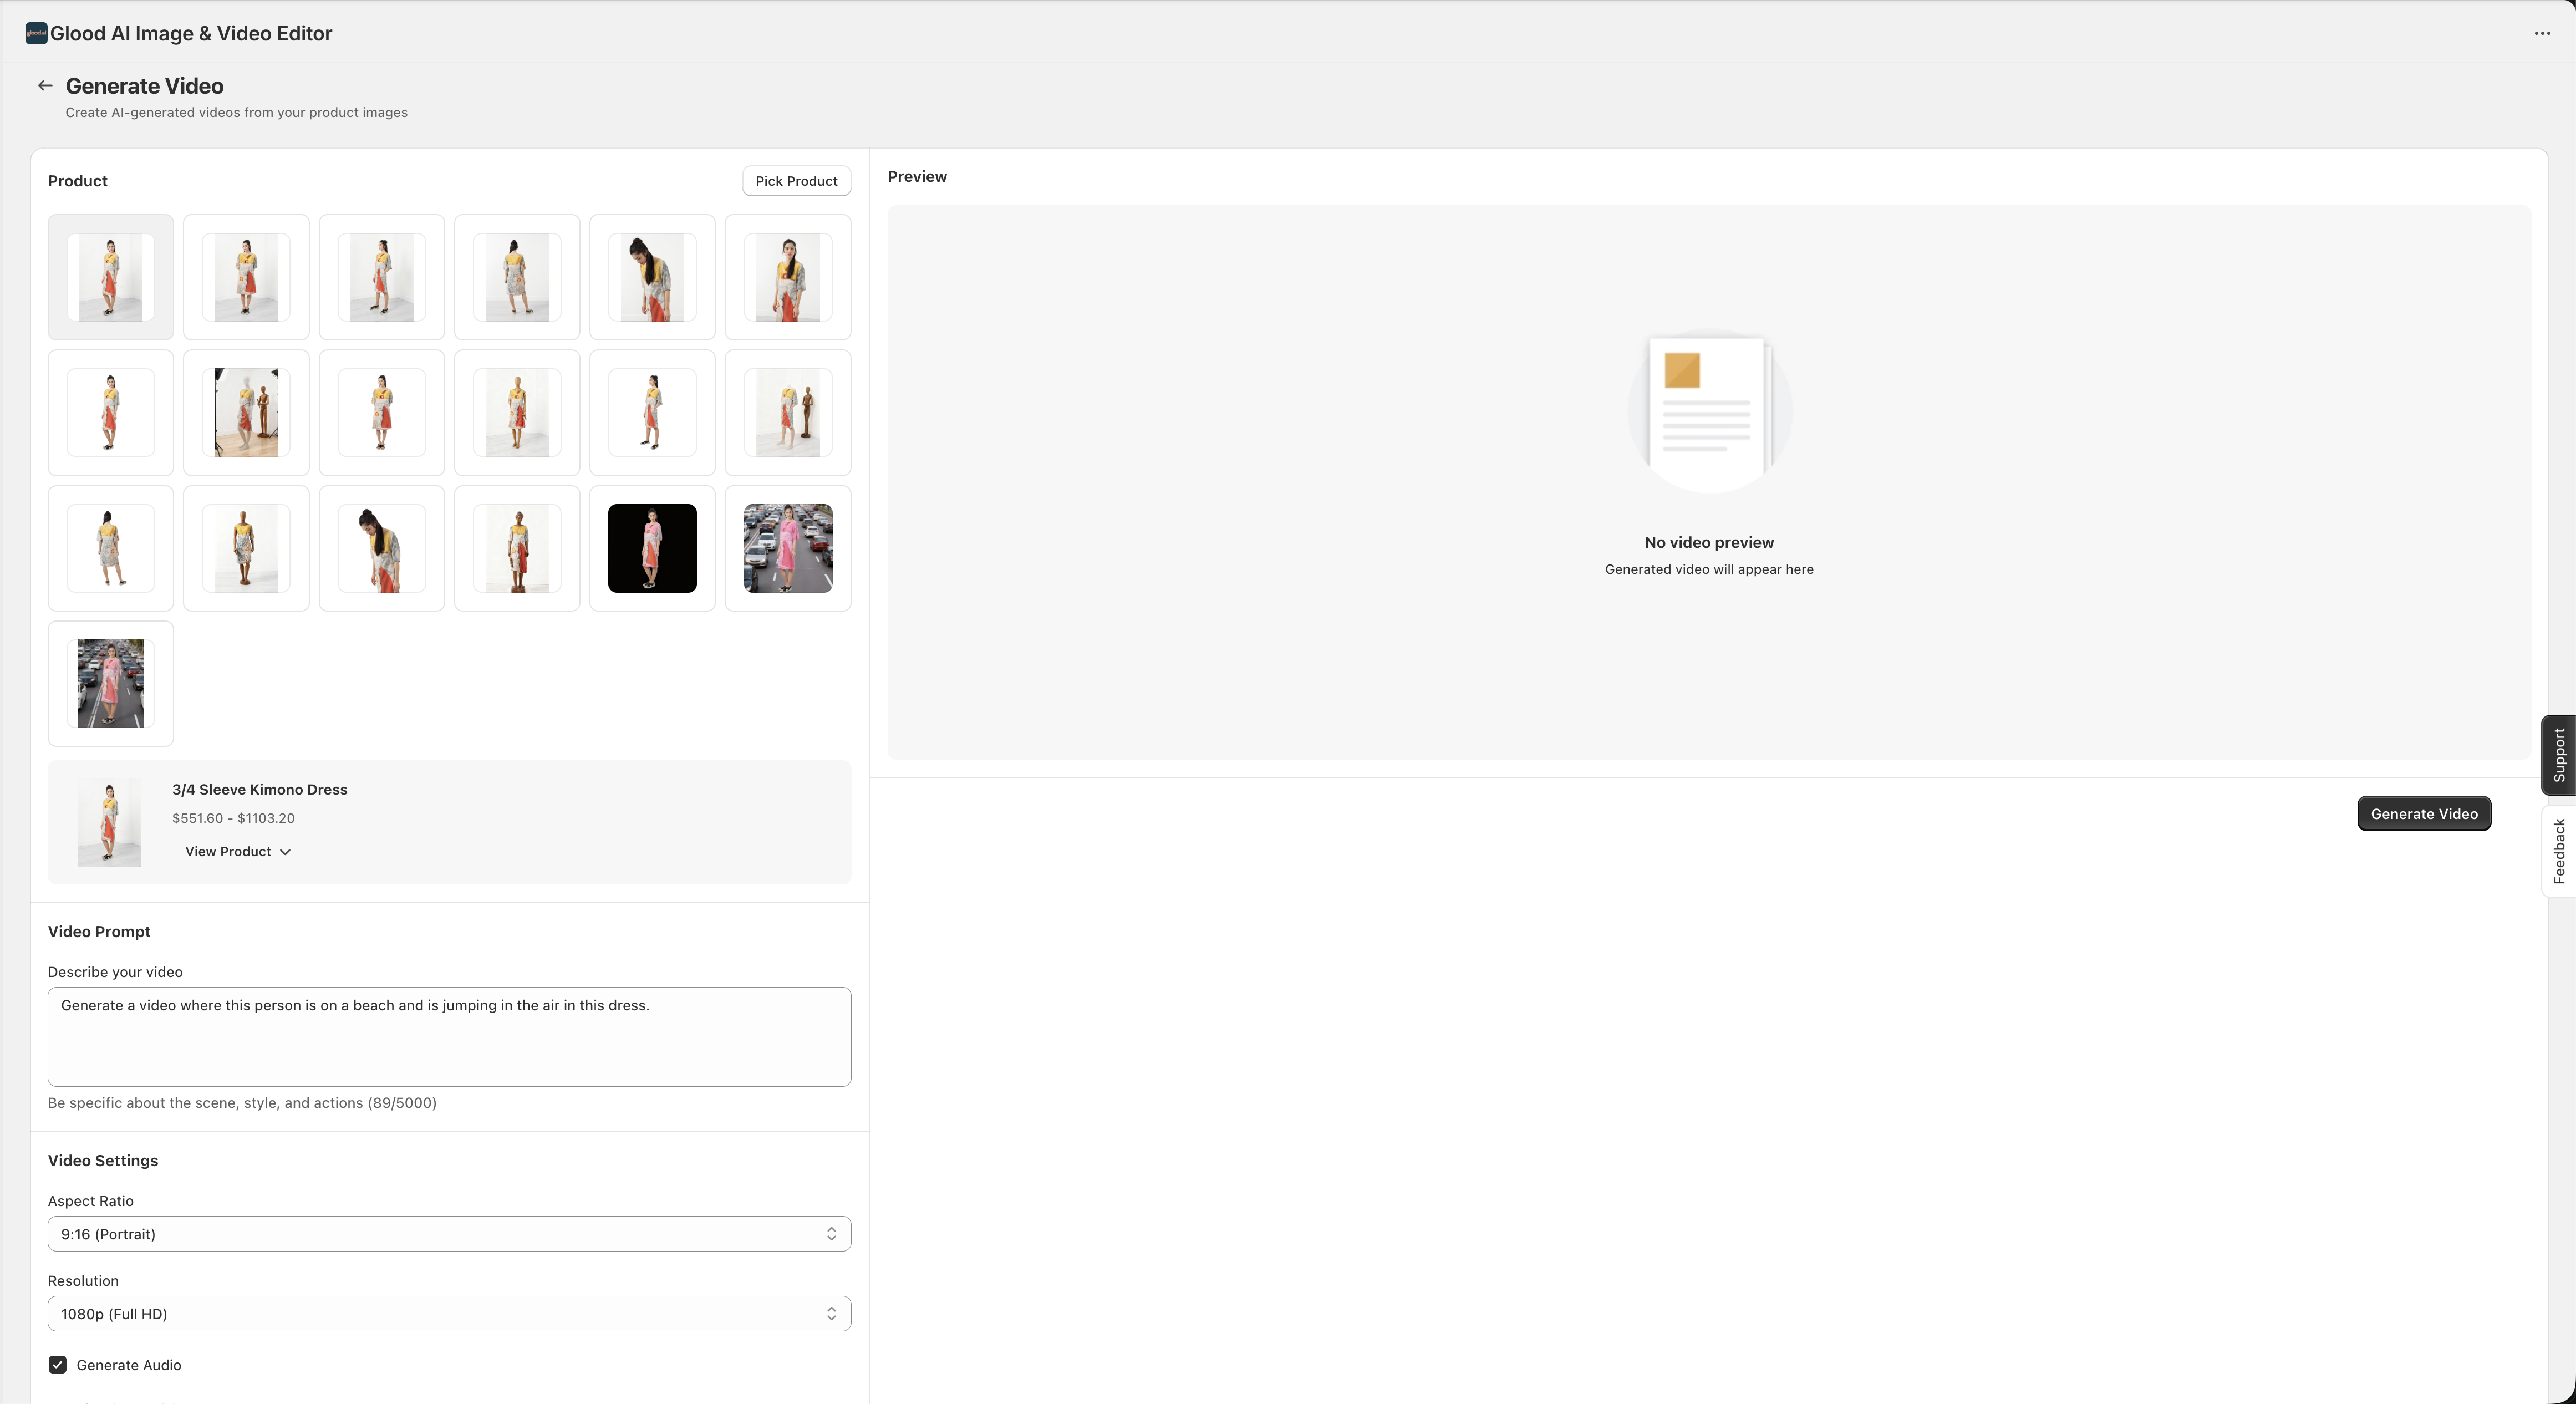Open the three-dot menu at top right
The image size is (2576, 1404).
(x=2541, y=33)
